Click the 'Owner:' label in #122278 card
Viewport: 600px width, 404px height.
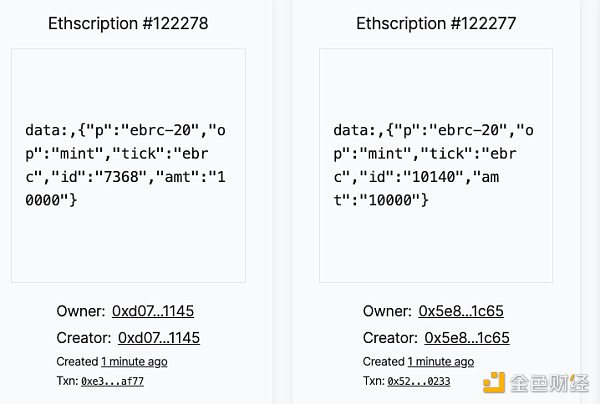[80, 311]
